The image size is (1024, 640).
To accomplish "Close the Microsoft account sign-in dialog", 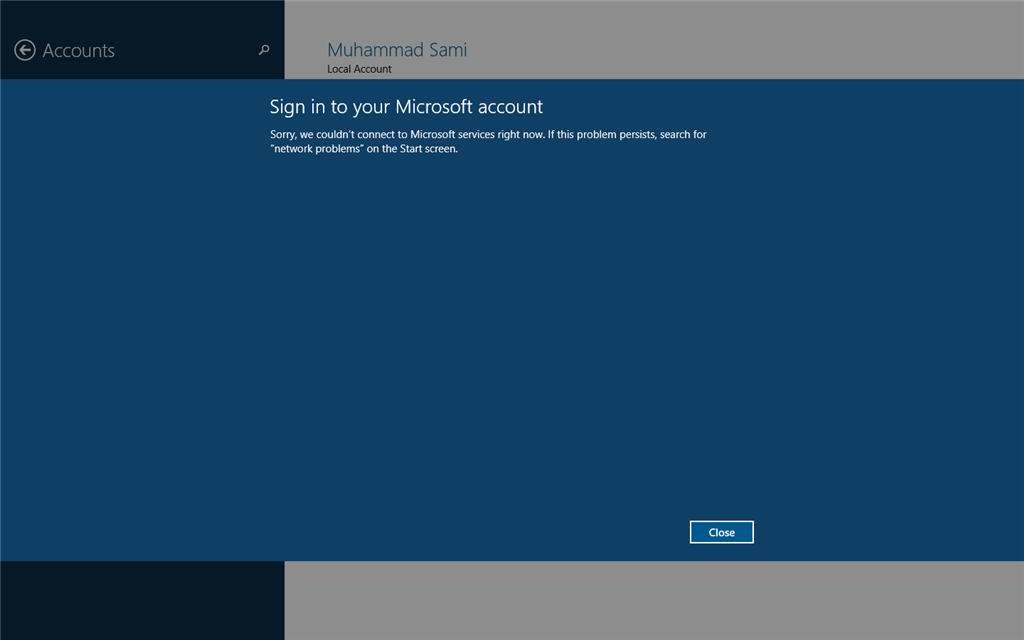I will 722,532.
